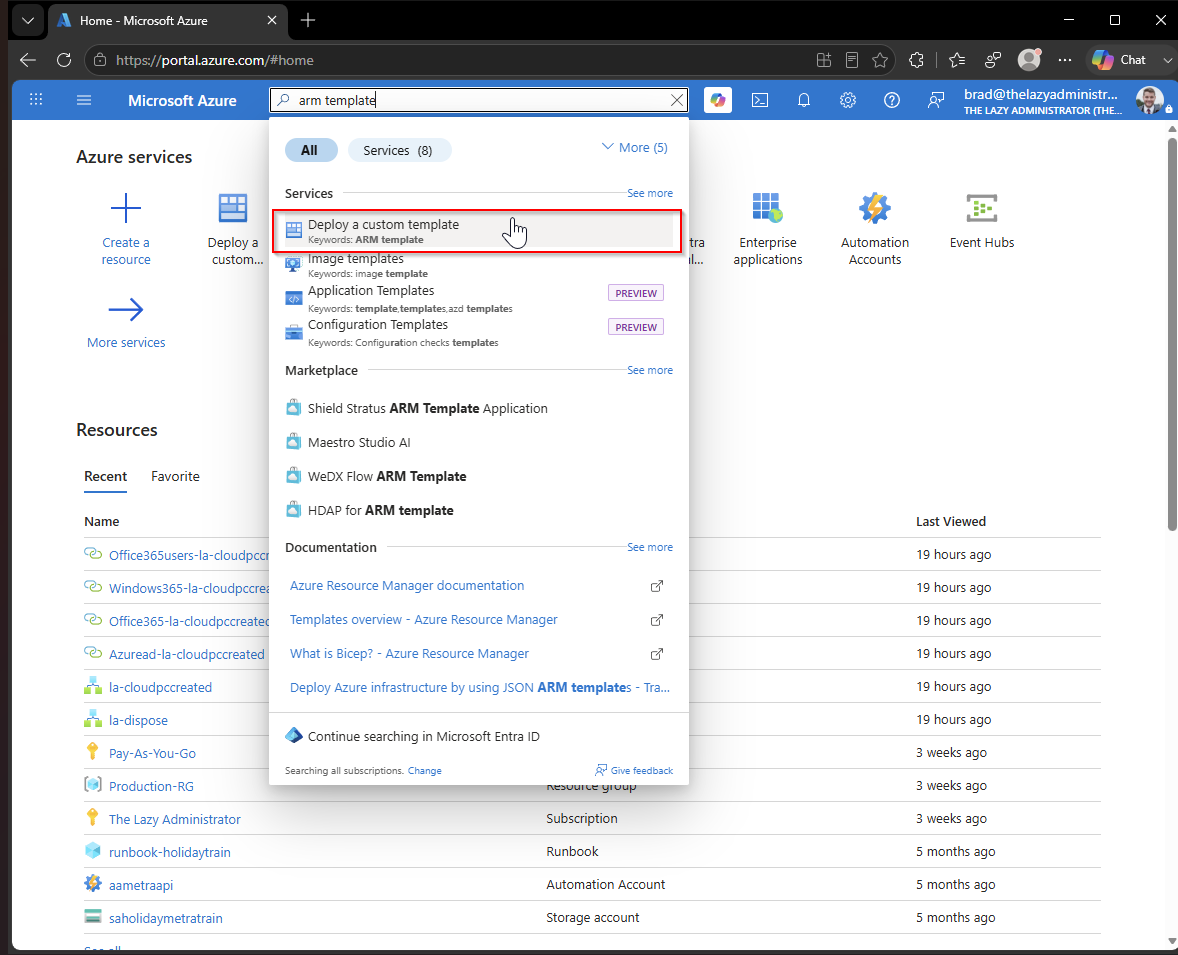Image resolution: width=1178 pixels, height=955 pixels.
Task: Select Image templates search result
Action: [x=477, y=265]
